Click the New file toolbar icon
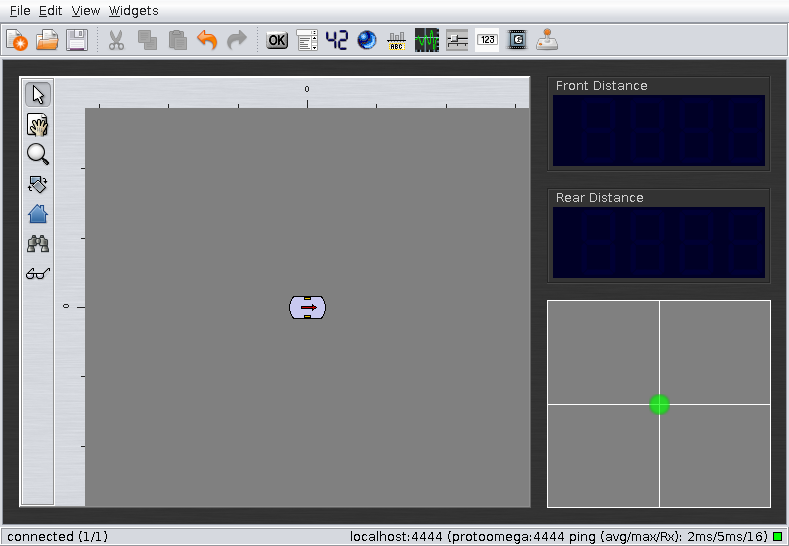Image resolution: width=789 pixels, height=546 pixels. (17, 40)
